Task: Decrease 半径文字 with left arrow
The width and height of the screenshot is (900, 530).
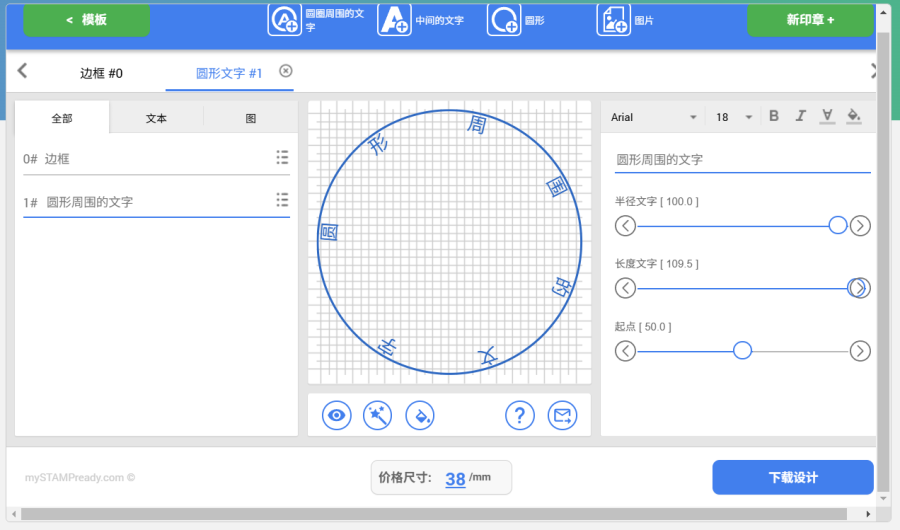Action: coord(625,226)
